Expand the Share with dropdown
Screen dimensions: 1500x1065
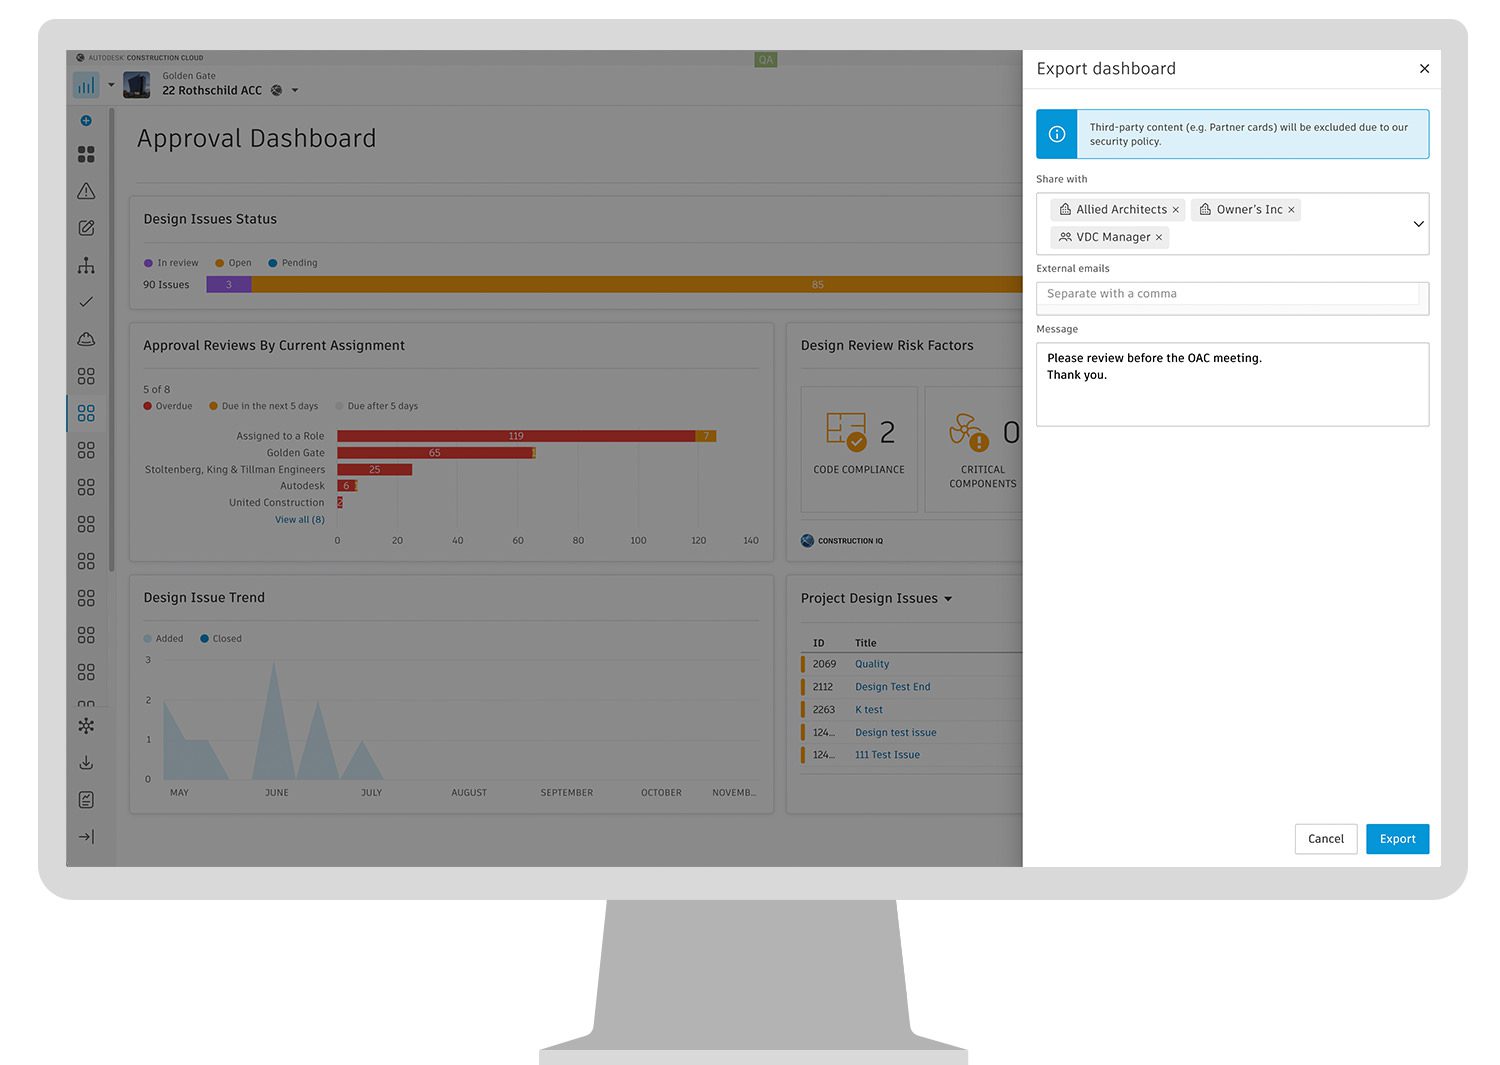[x=1418, y=224]
